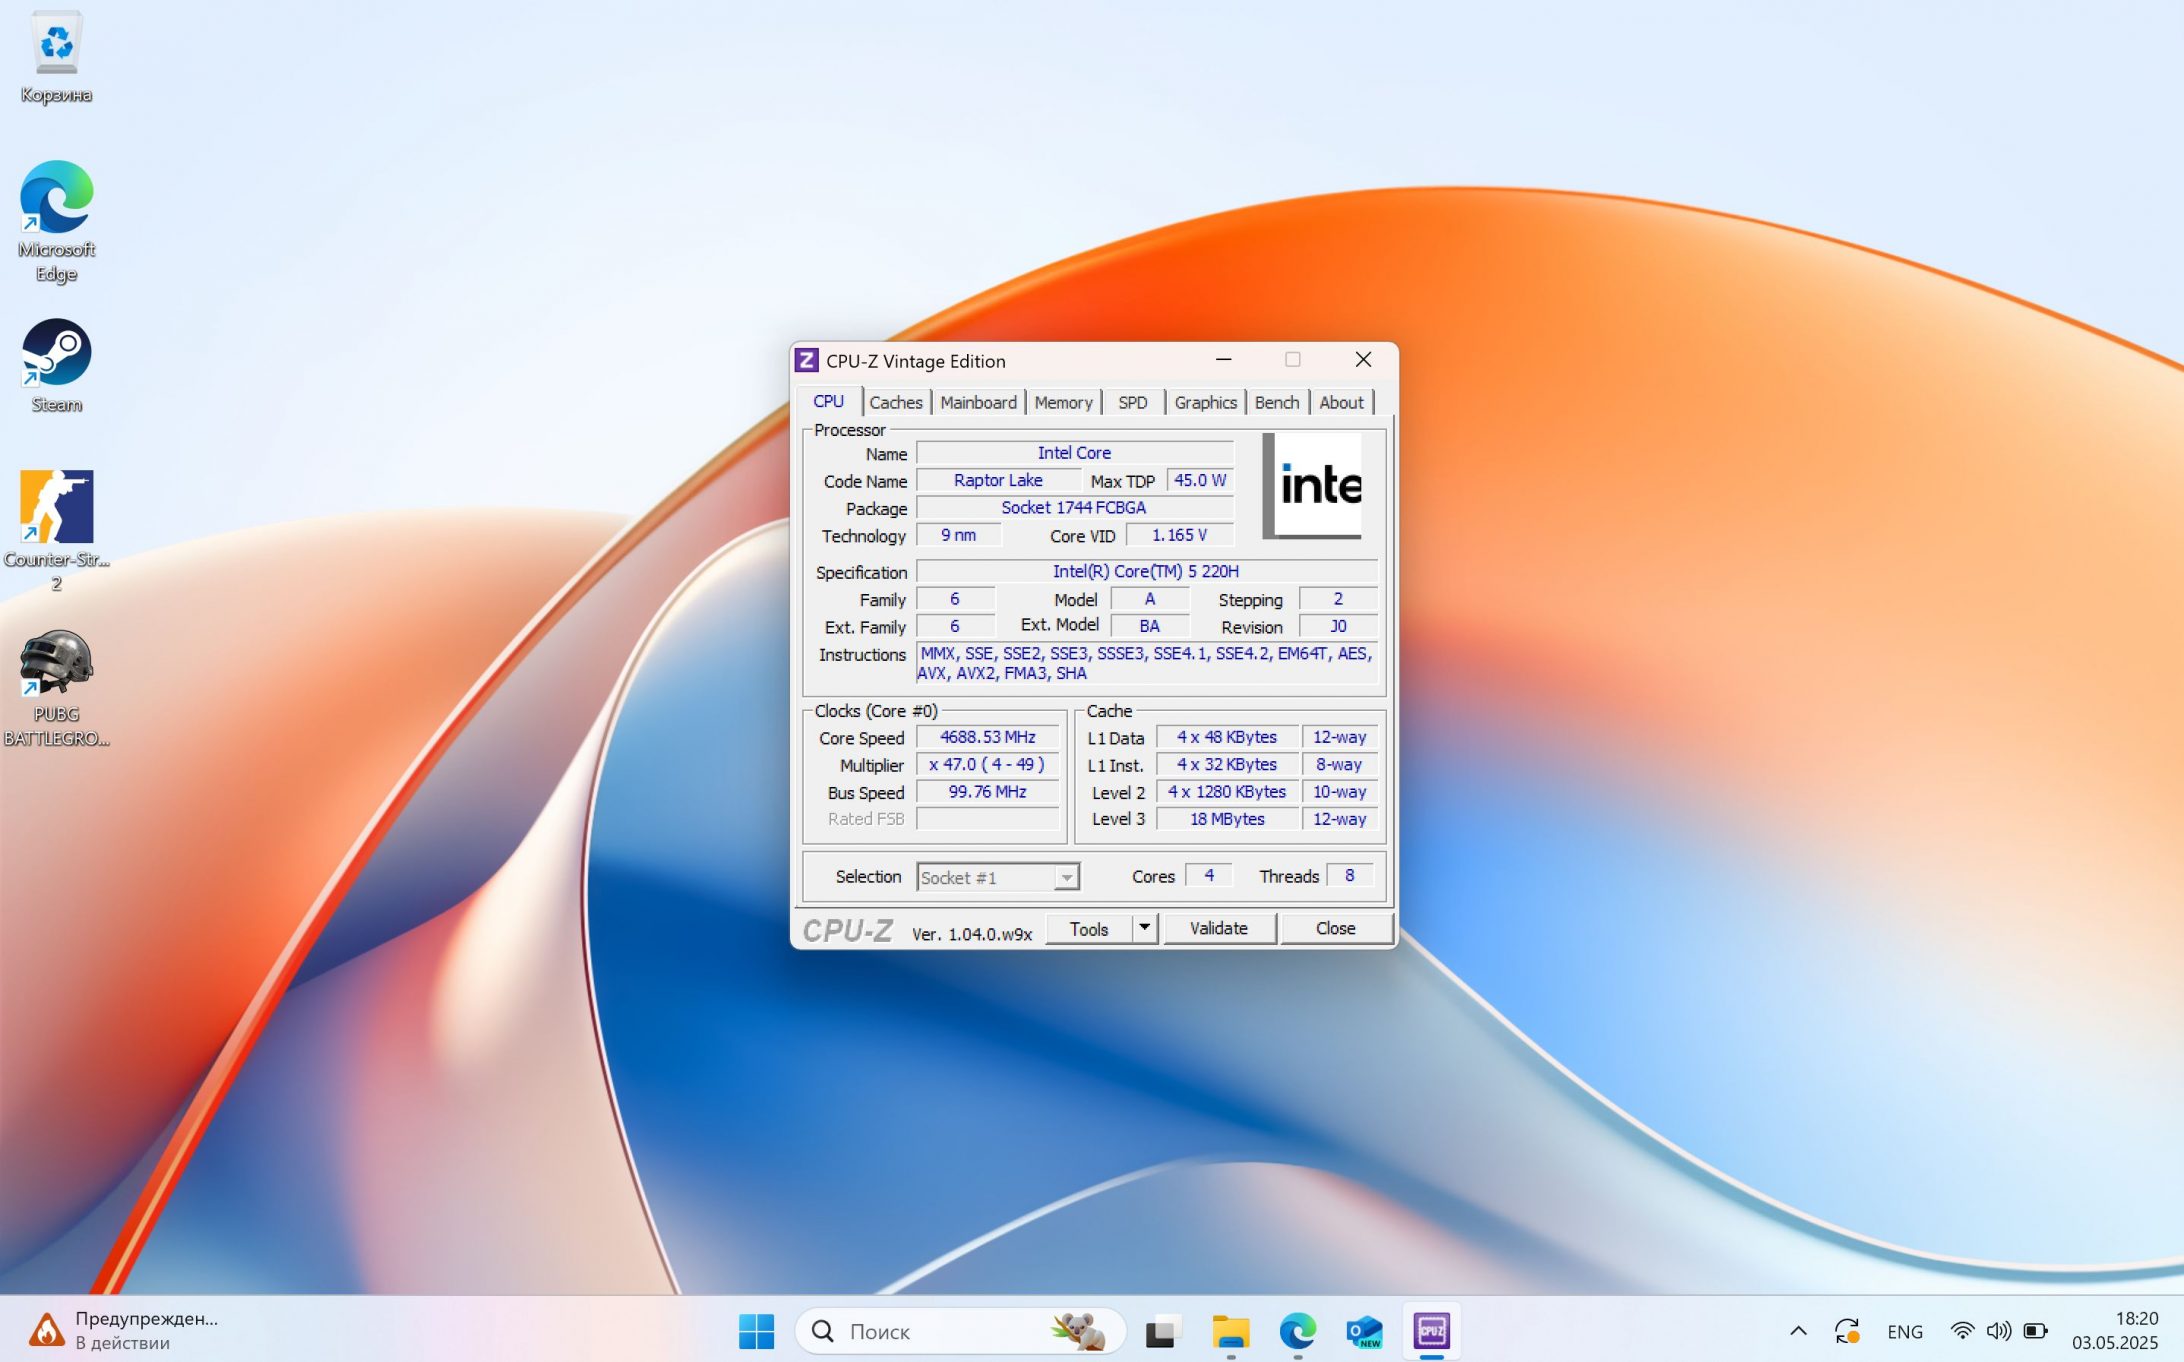Click the Name field 'Intel Core'
This screenshot has width=2184, height=1362.
click(1075, 453)
